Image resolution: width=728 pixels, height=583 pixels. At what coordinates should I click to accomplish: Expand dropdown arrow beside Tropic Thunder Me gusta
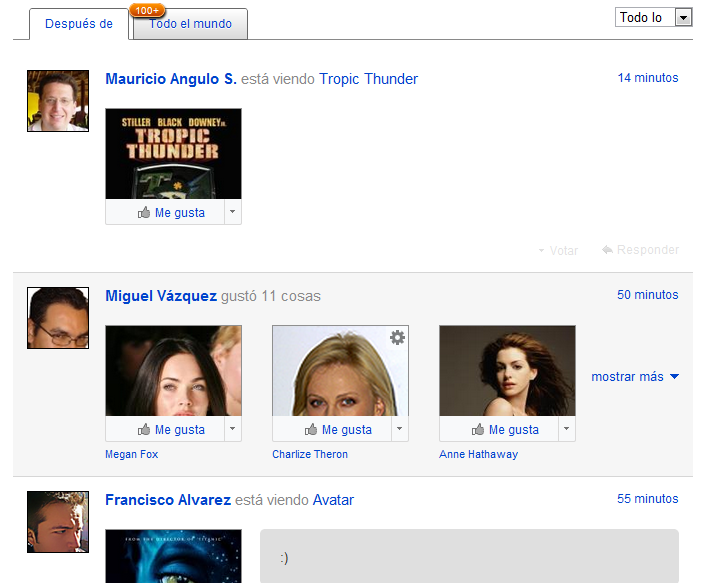click(x=233, y=212)
